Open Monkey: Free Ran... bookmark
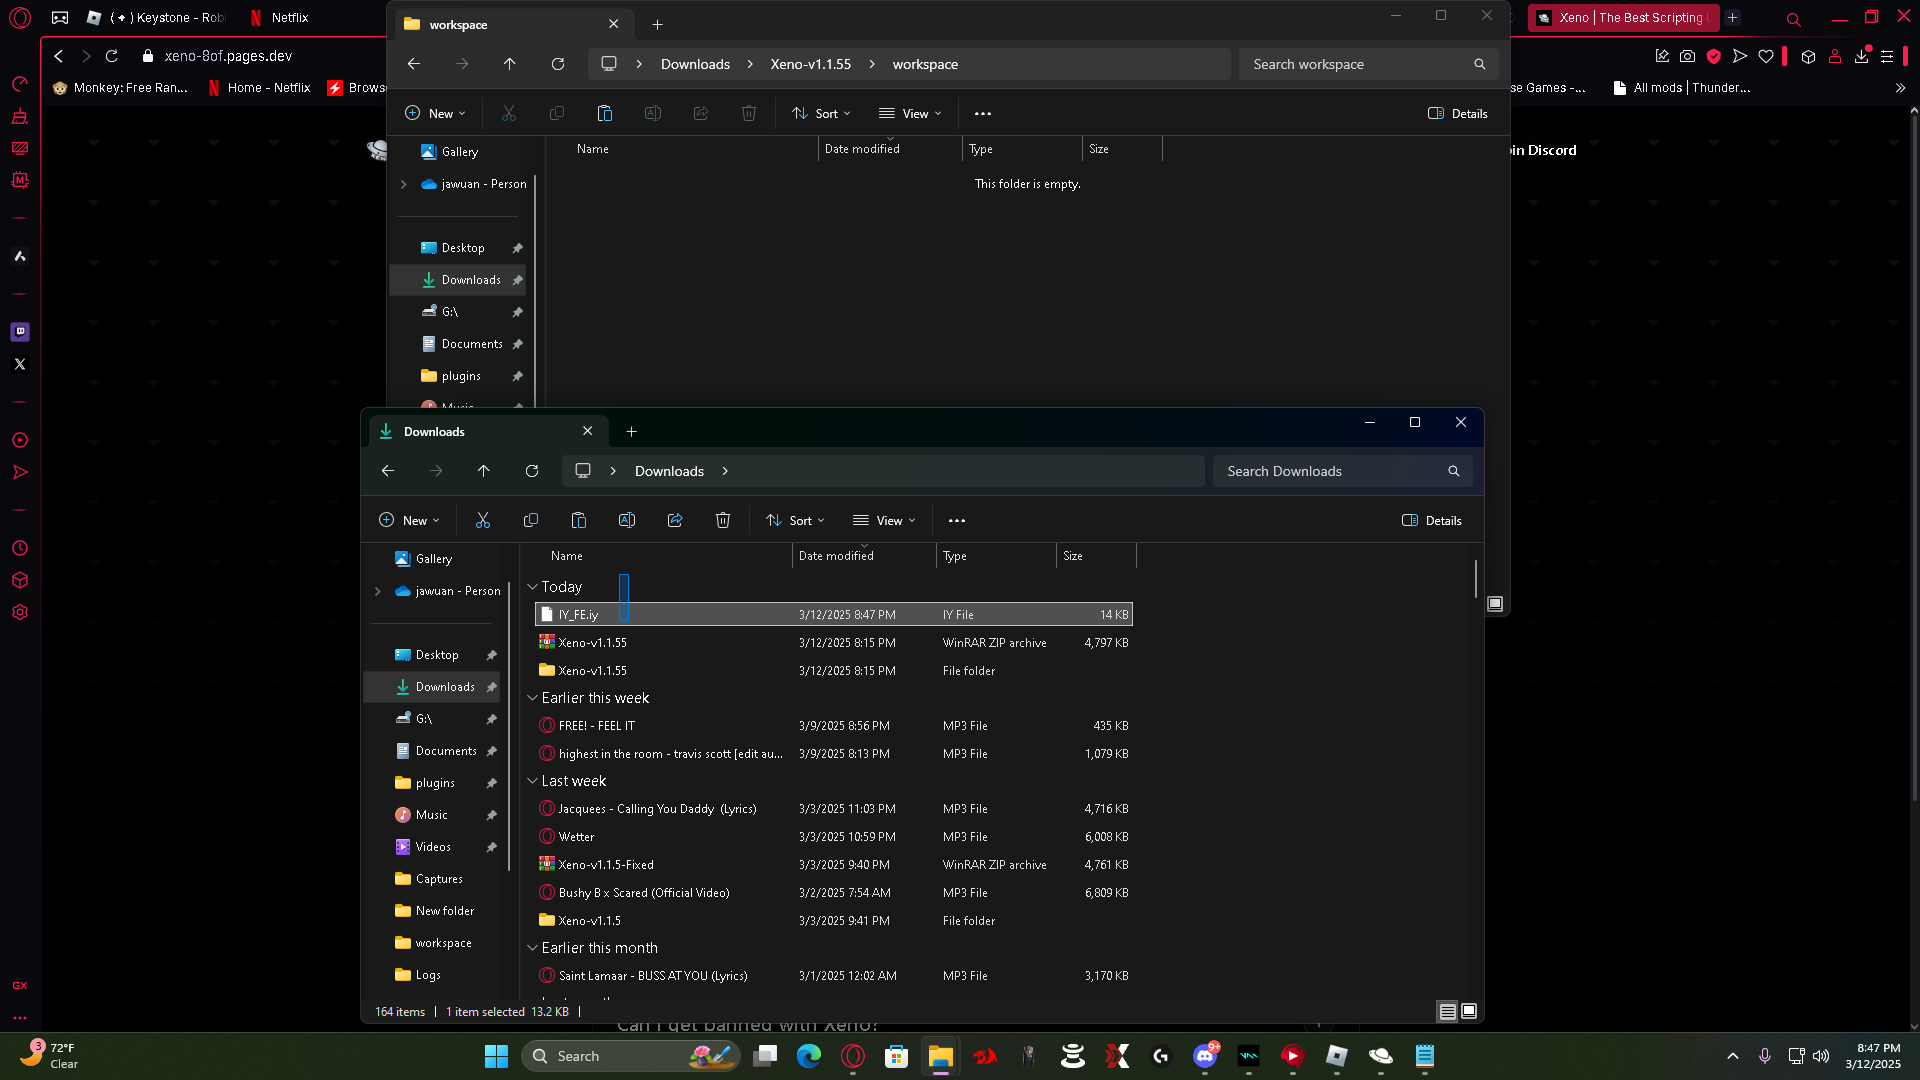Viewport: 1920px width, 1080px height. (x=120, y=88)
